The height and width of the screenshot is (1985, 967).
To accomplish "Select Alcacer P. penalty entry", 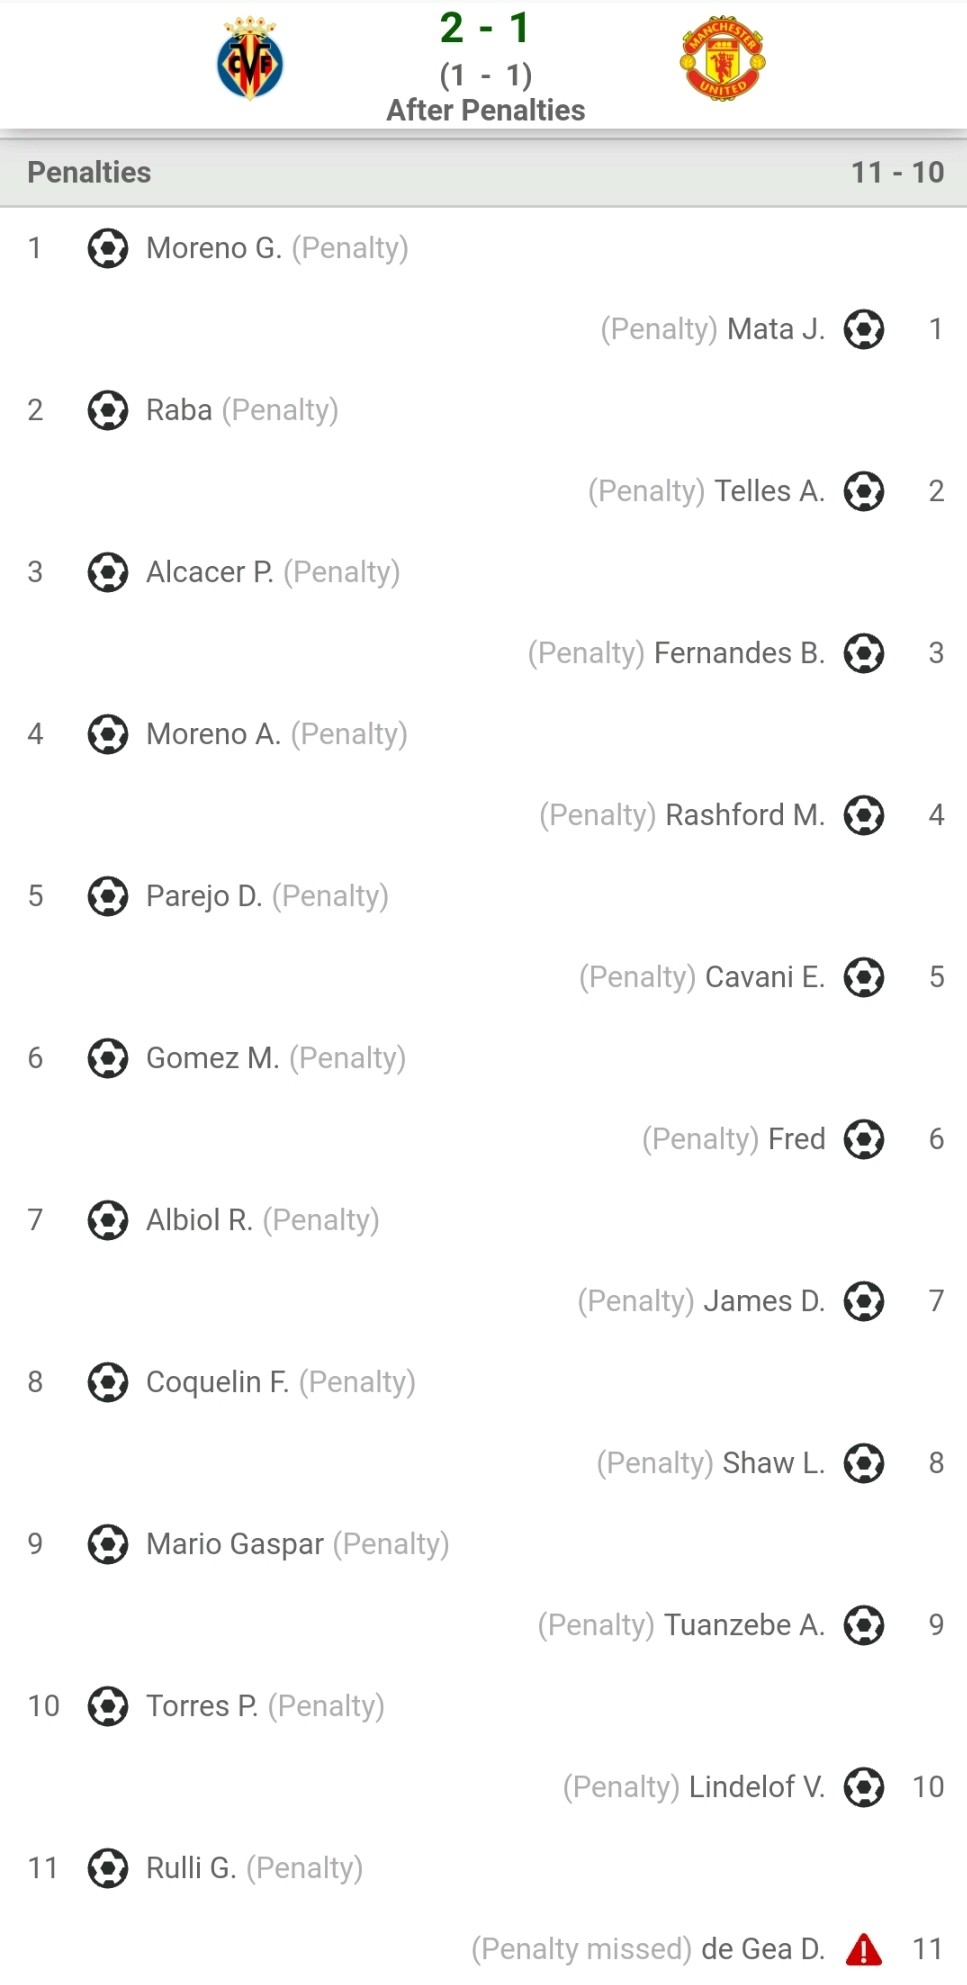I will click(273, 572).
